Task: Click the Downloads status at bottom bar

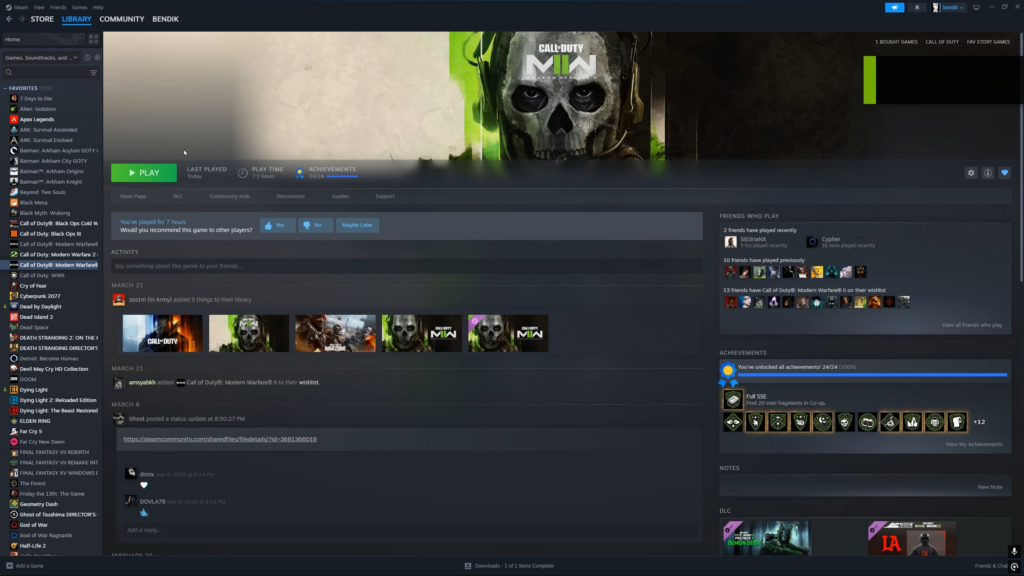Action: tap(509, 566)
